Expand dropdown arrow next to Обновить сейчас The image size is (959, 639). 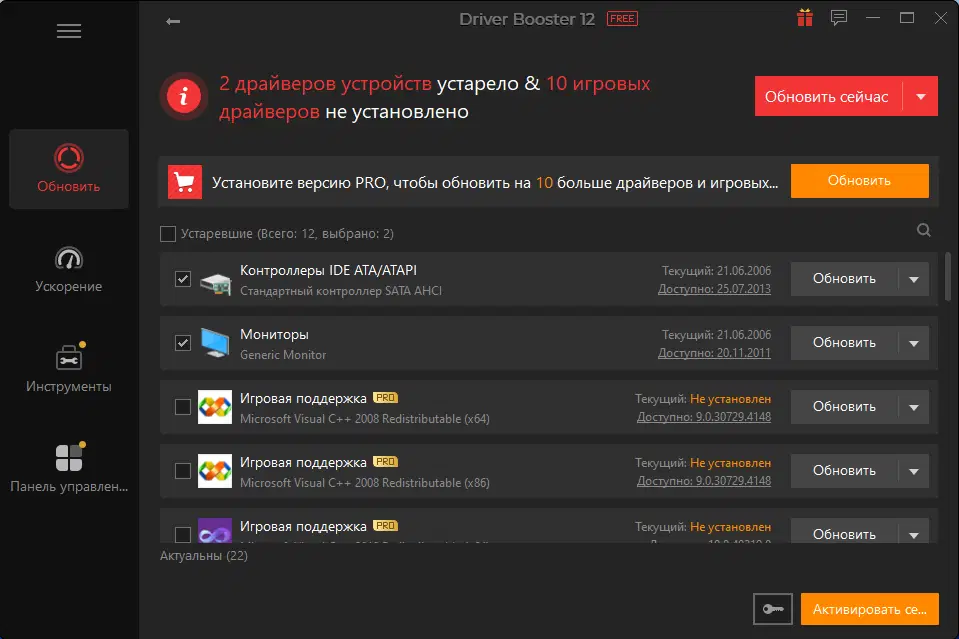coord(920,97)
